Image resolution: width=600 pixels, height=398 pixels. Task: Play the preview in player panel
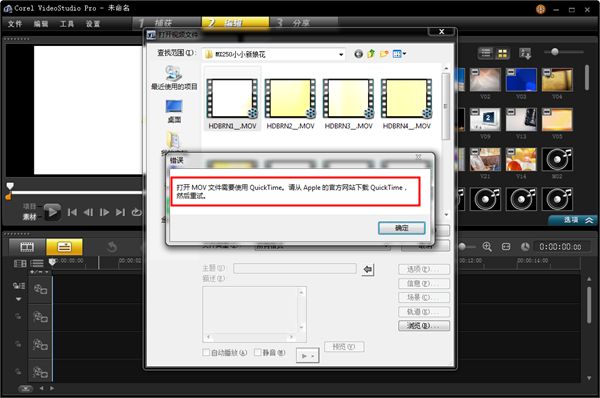52,212
